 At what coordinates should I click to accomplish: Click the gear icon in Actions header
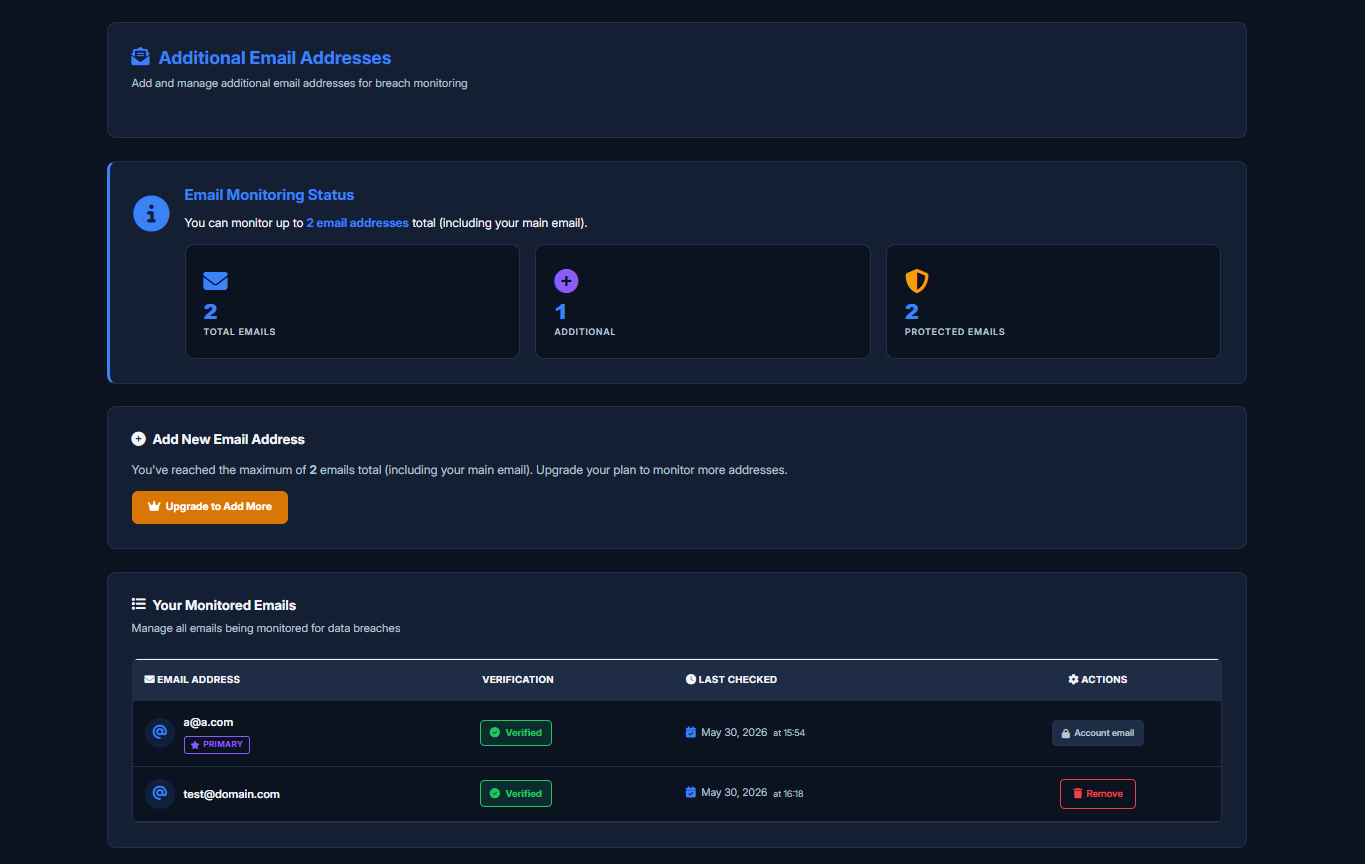1073,680
